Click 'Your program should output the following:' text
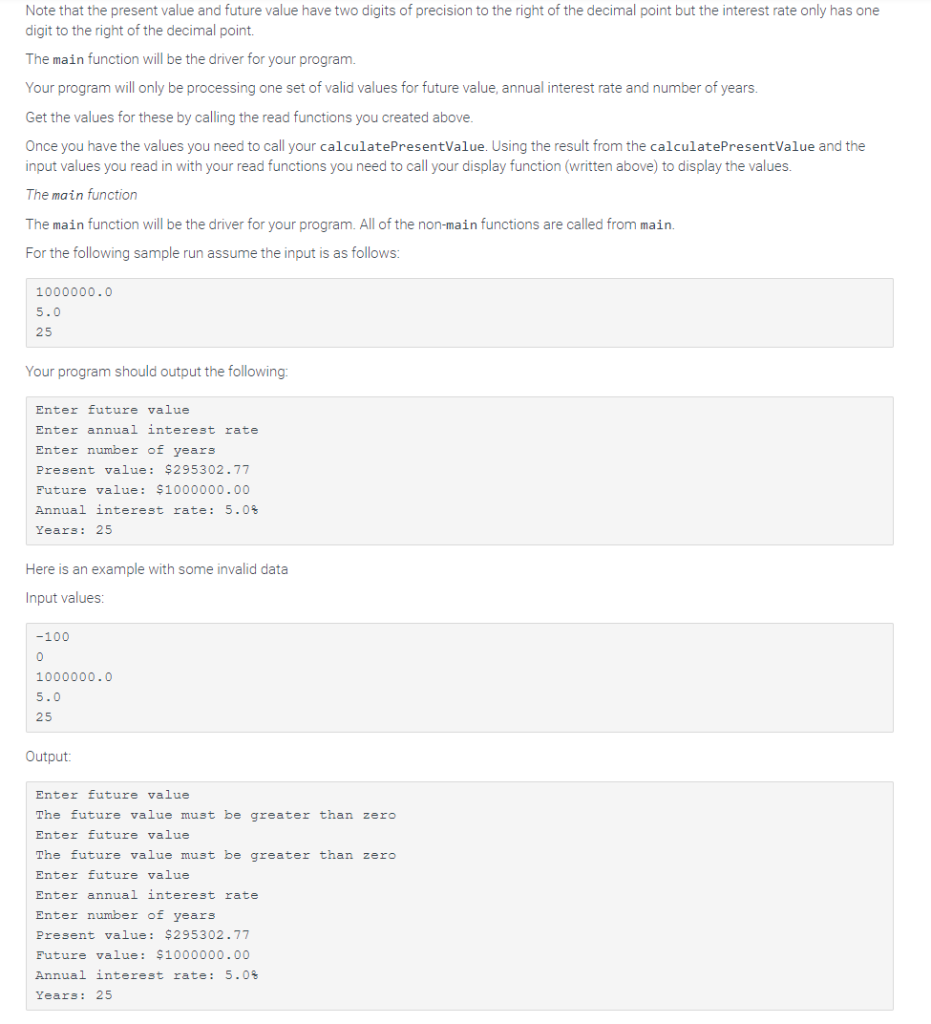This screenshot has height=1024, width=931. click(x=157, y=371)
